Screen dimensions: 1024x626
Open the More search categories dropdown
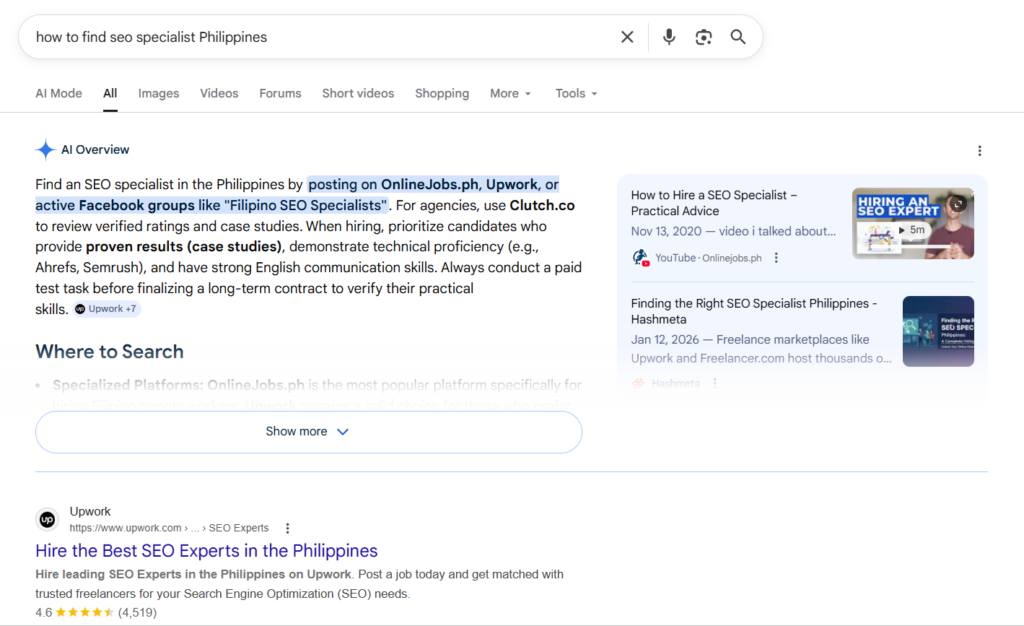510,93
